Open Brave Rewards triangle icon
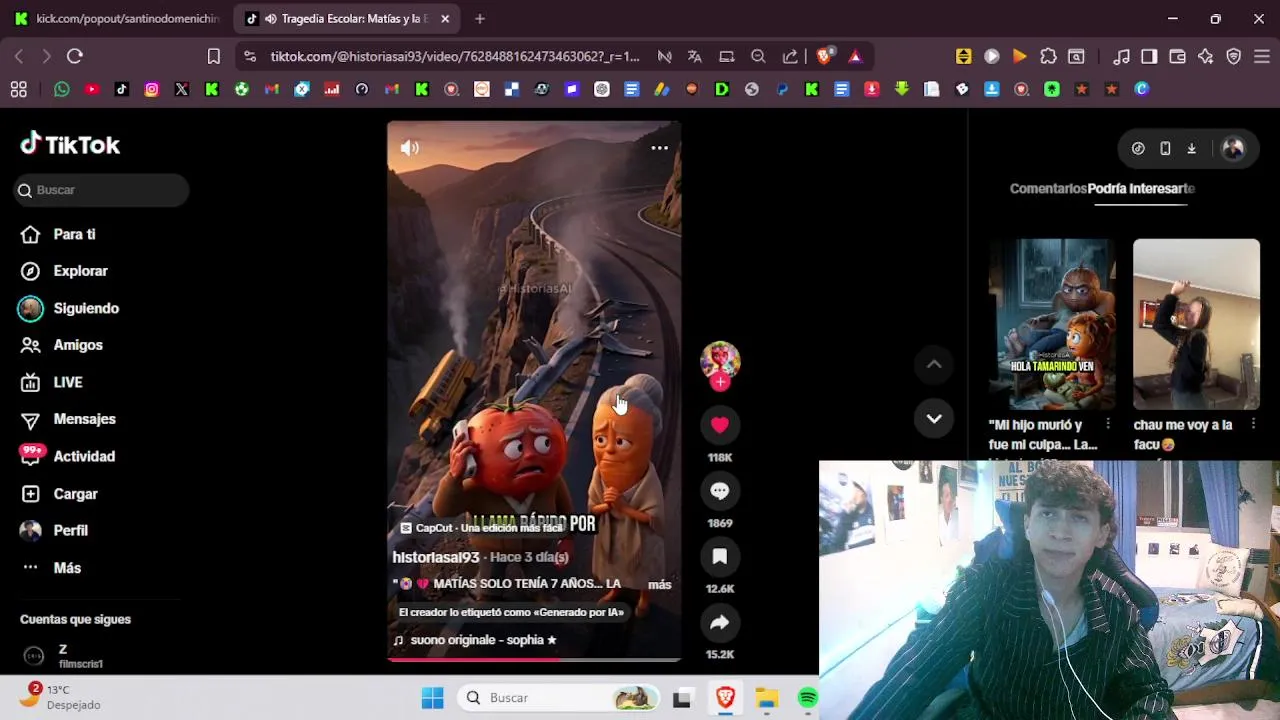Screen dimensions: 1280x720 point(855,56)
